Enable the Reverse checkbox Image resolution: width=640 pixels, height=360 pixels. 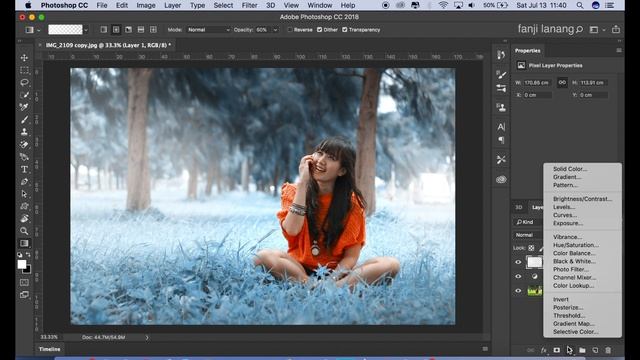(290, 30)
